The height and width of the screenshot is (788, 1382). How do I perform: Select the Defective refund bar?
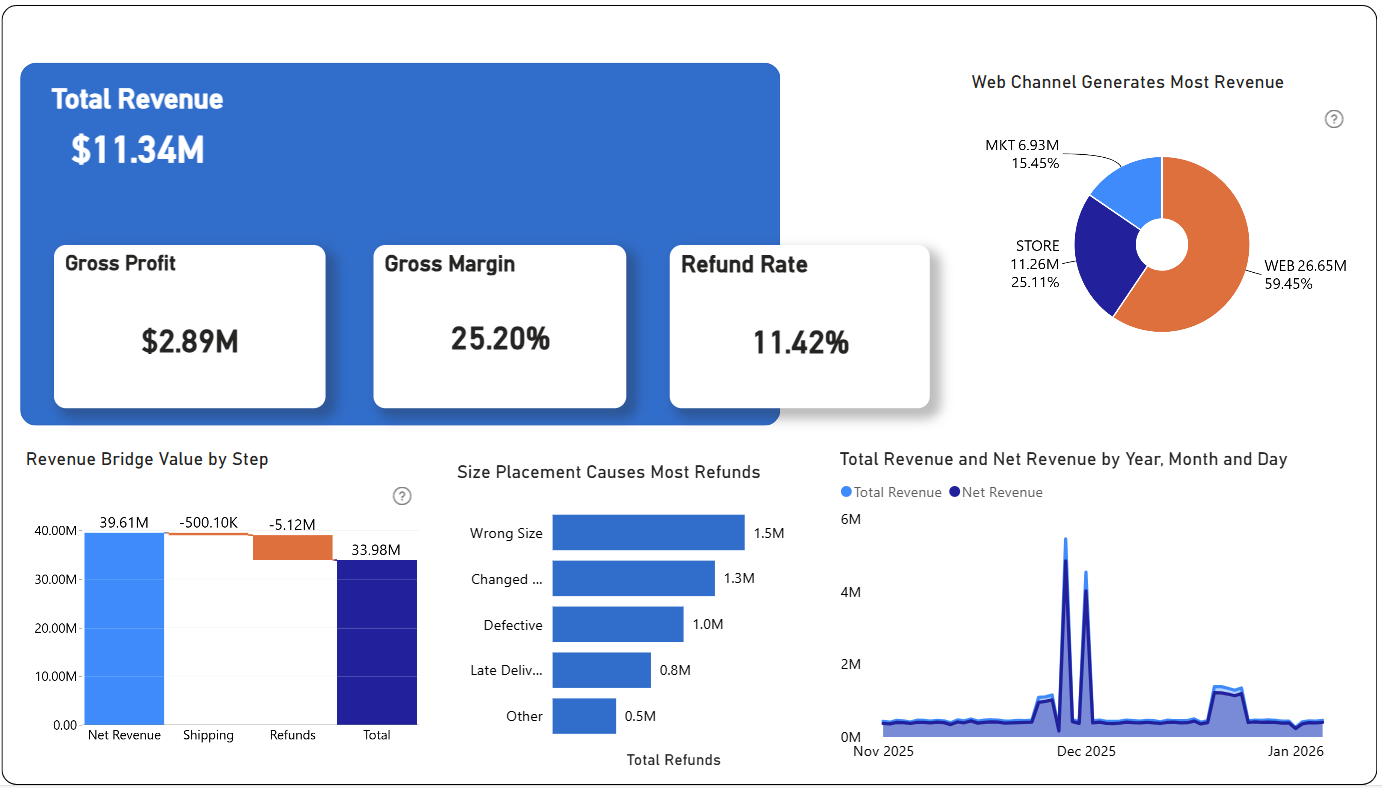coord(618,624)
